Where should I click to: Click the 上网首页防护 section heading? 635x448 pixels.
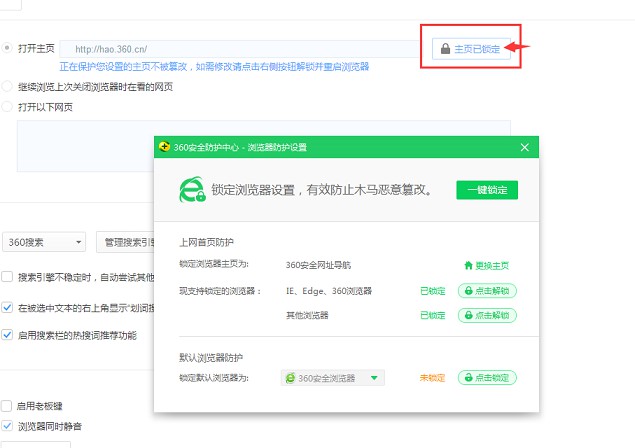[207, 242]
